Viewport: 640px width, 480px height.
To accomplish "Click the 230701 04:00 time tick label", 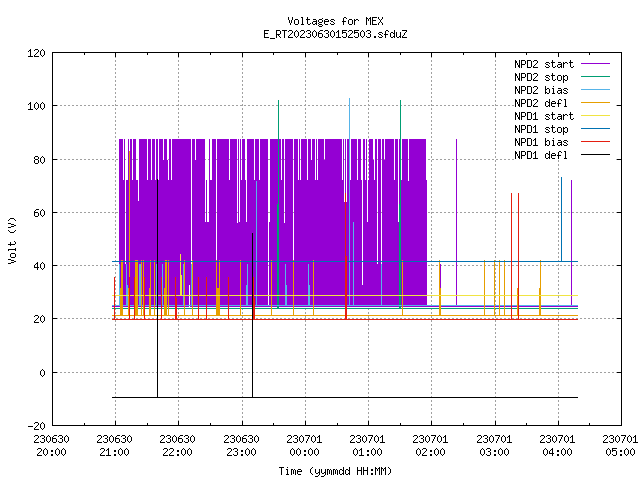I will (x=558, y=446).
